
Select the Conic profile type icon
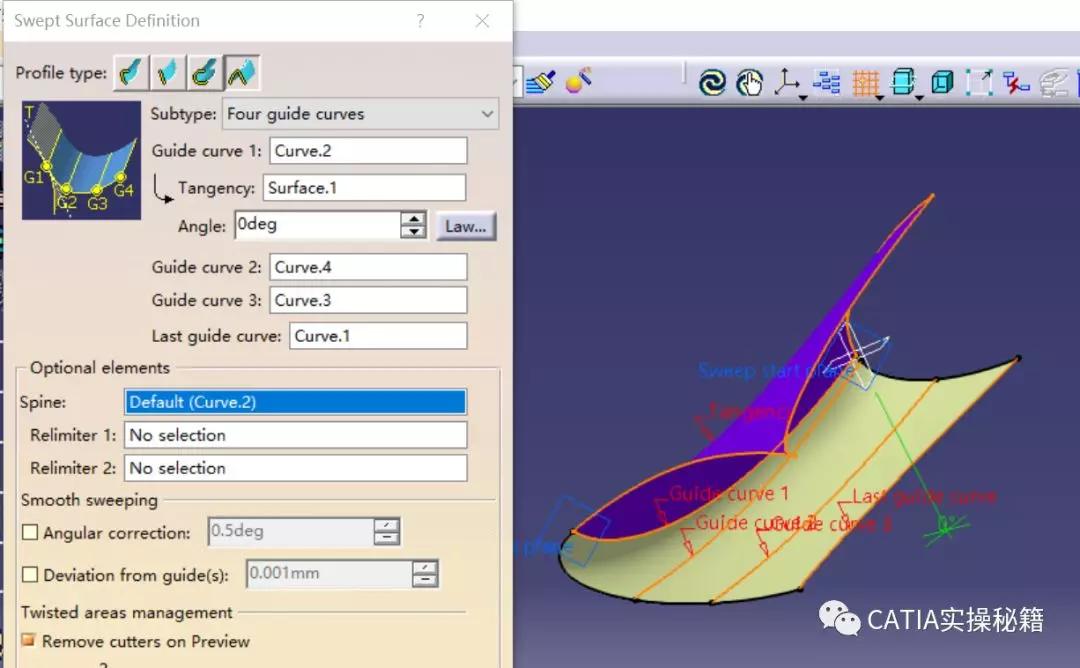[x=241, y=73]
